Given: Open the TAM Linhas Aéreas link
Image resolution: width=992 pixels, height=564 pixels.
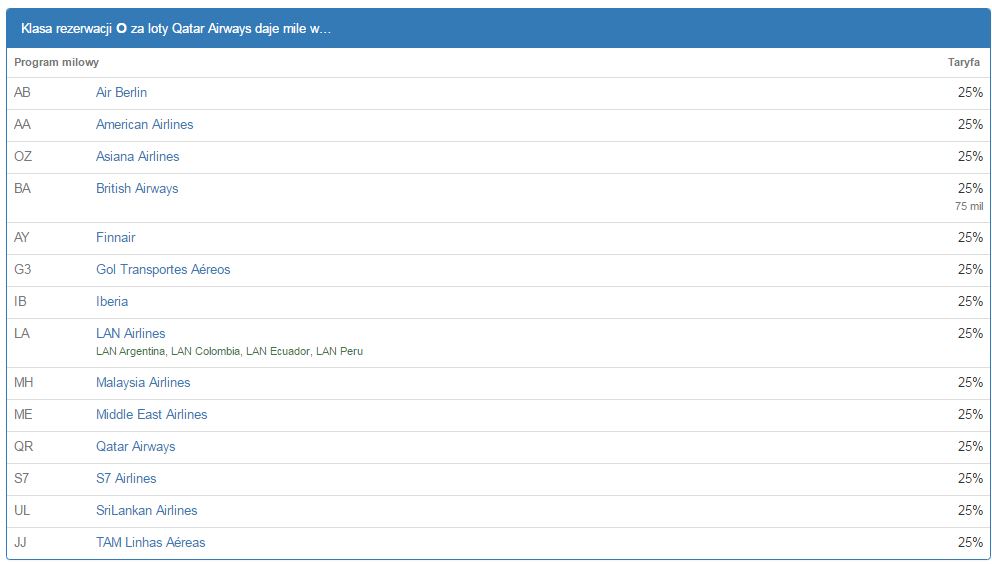Looking at the screenshot, I should 151,542.
